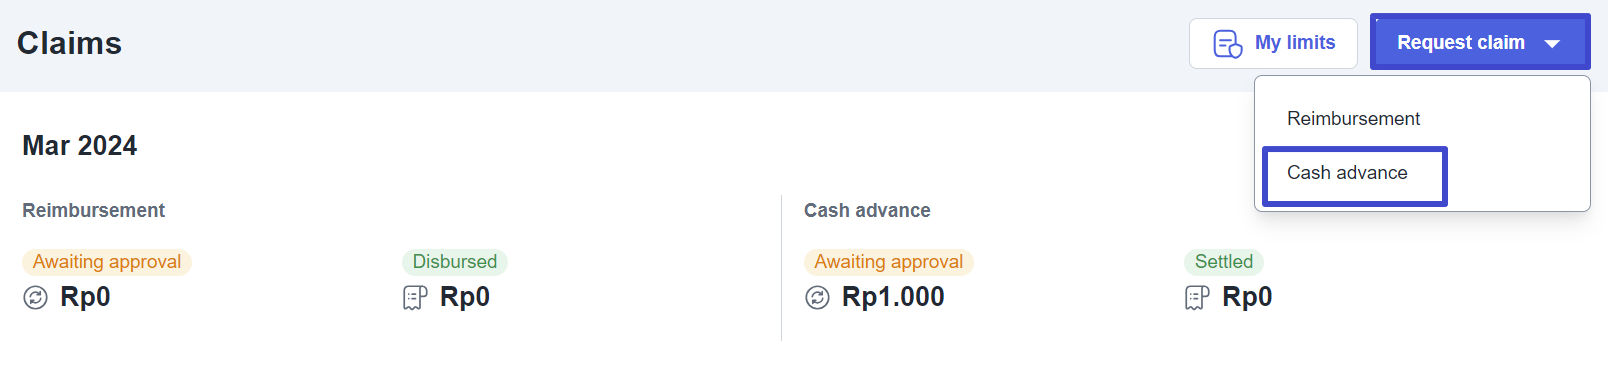1608x374 pixels.
Task: Click the Settled status badge
Action: [1224, 262]
